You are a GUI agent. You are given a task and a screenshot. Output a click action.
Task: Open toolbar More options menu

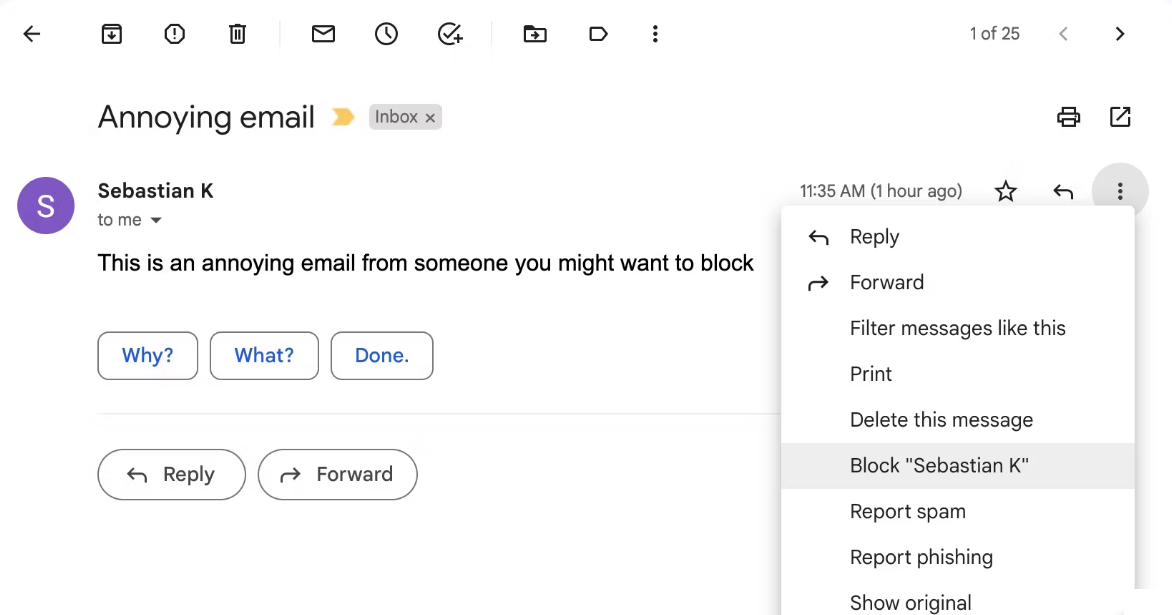655,34
